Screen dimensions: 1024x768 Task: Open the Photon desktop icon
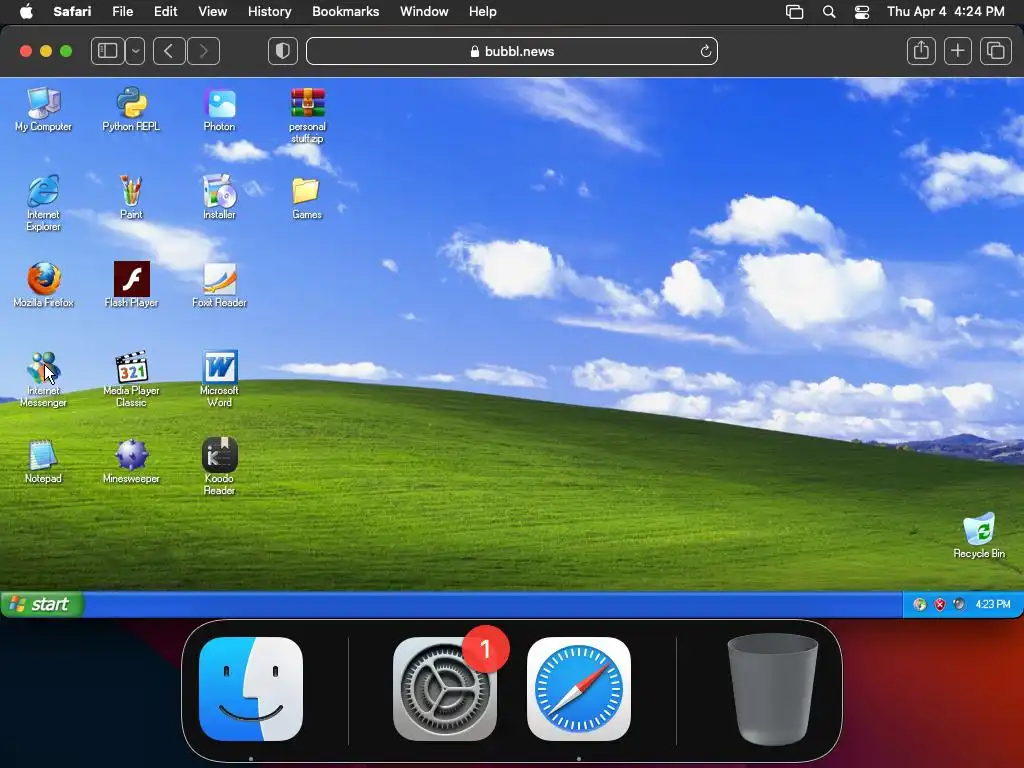coord(219,109)
